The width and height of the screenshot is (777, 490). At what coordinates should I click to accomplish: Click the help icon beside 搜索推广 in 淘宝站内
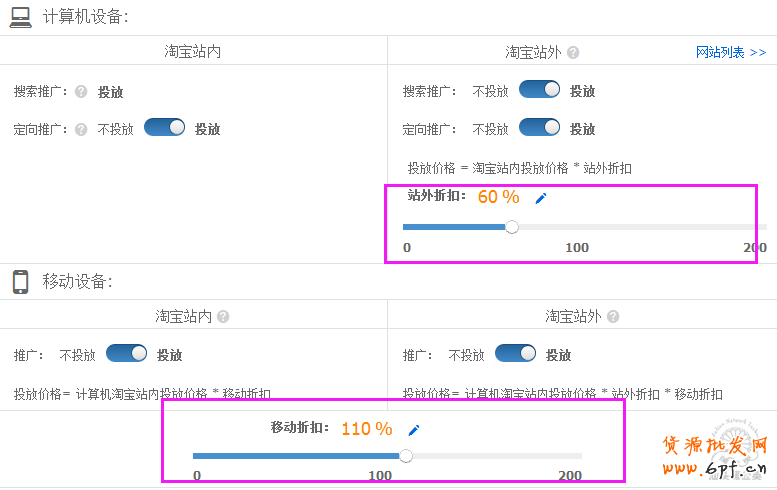[81, 92]
